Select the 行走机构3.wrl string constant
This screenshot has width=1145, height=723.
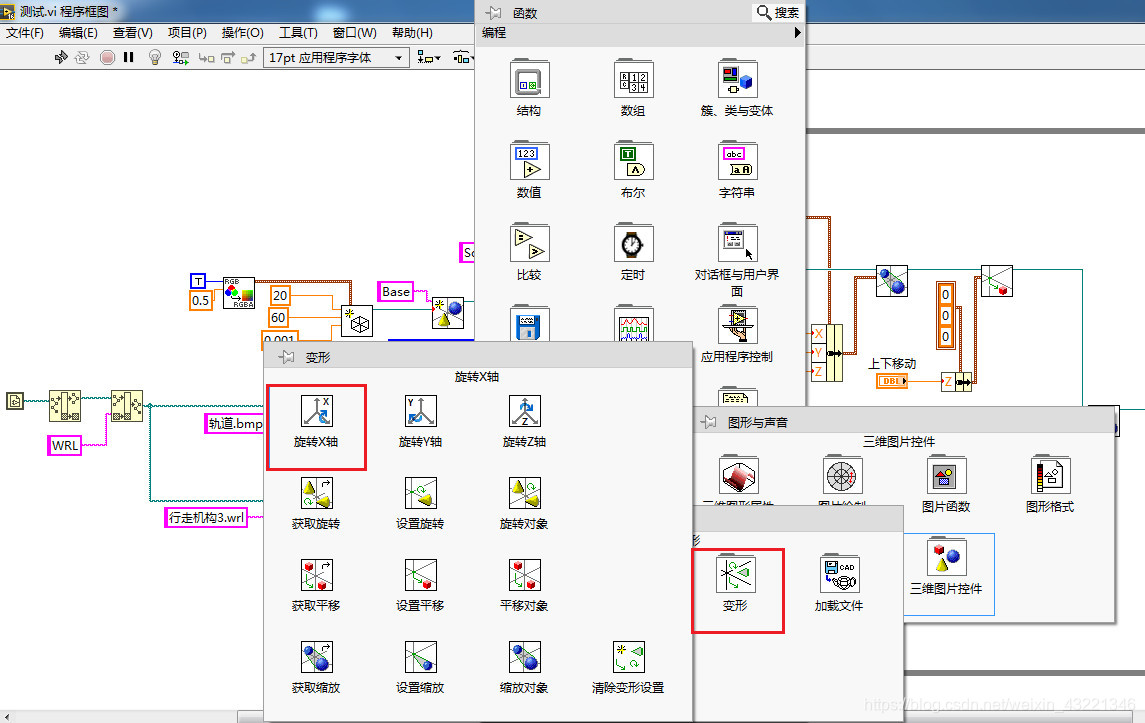click(x=206, y=518)
